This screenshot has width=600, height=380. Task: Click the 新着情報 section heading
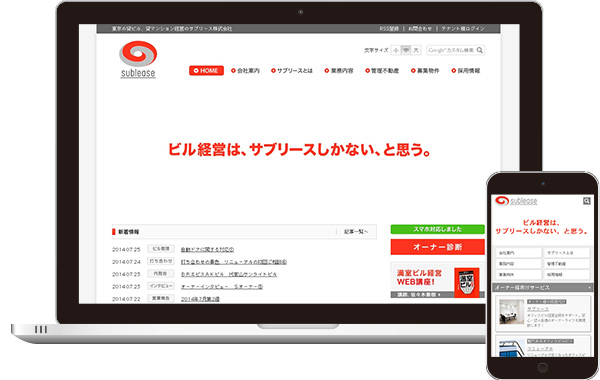pyautogui.click(x=129, y=232)
